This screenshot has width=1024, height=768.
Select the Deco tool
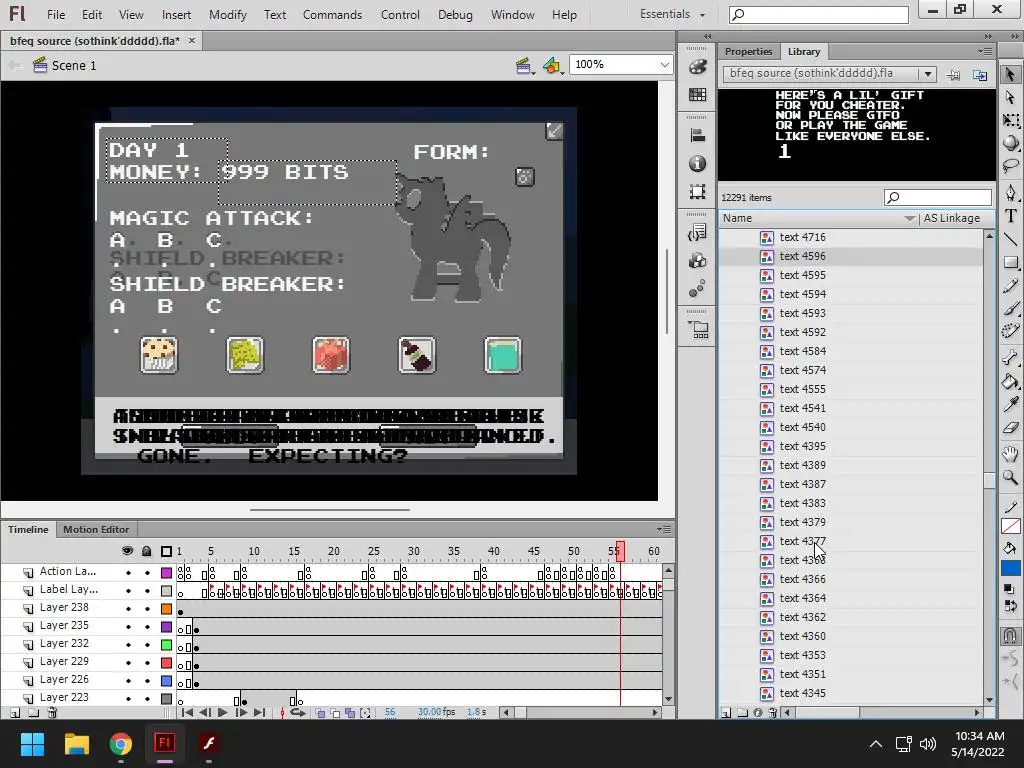pos(1010,331)
